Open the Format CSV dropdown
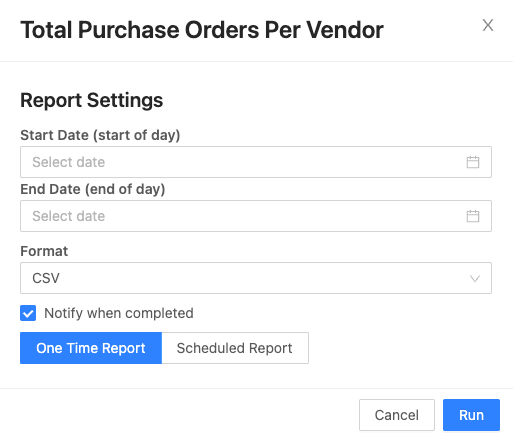Screen dimensions: 513x439 coord(256,278)
